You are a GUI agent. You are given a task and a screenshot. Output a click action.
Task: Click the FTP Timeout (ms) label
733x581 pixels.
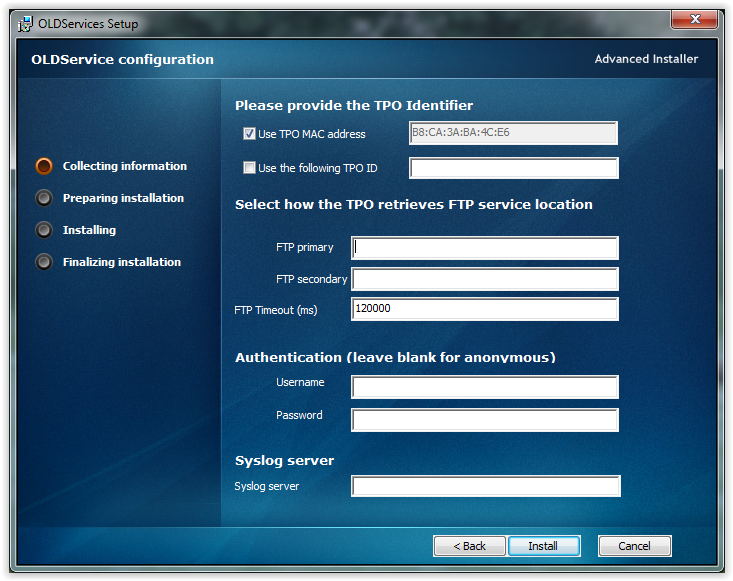pyautogui.click(x=276, y=310)
